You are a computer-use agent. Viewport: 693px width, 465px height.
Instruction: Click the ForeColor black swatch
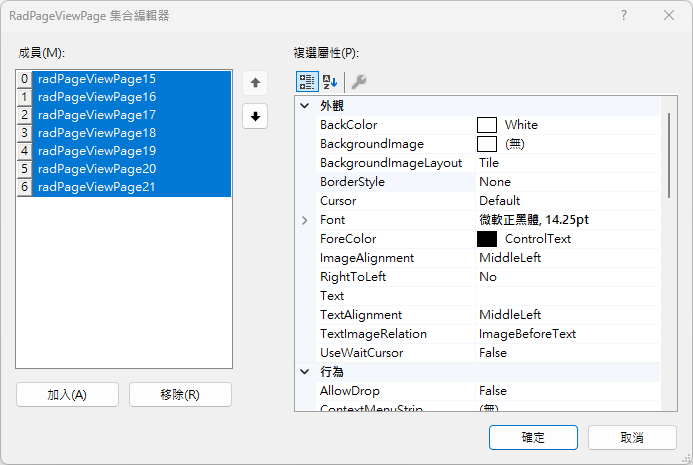point(487,239)
